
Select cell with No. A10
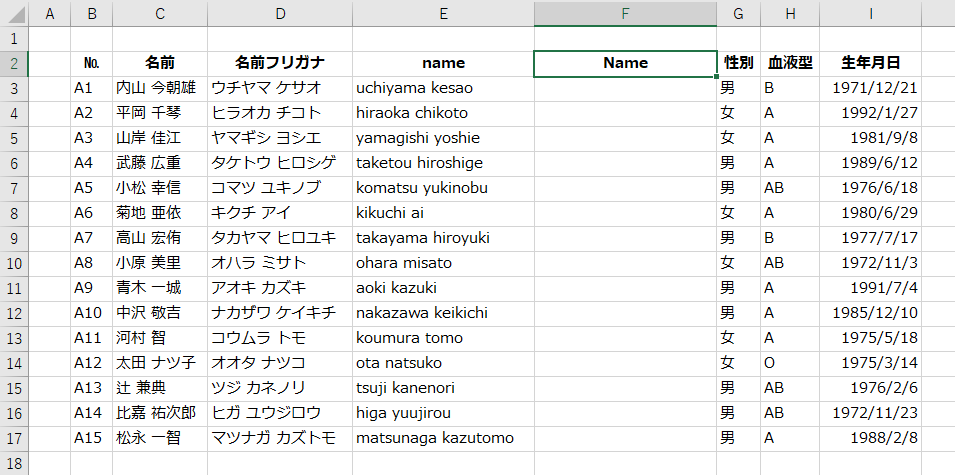point(92,313)
